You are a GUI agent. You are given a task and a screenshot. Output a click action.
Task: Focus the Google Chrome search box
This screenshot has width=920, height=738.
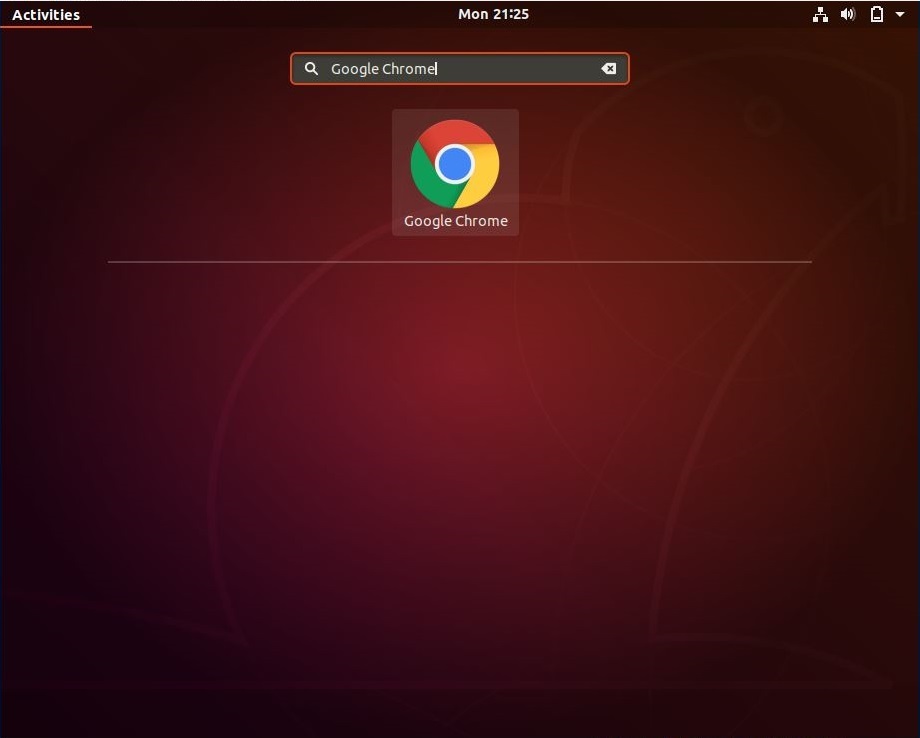point(459,69)
